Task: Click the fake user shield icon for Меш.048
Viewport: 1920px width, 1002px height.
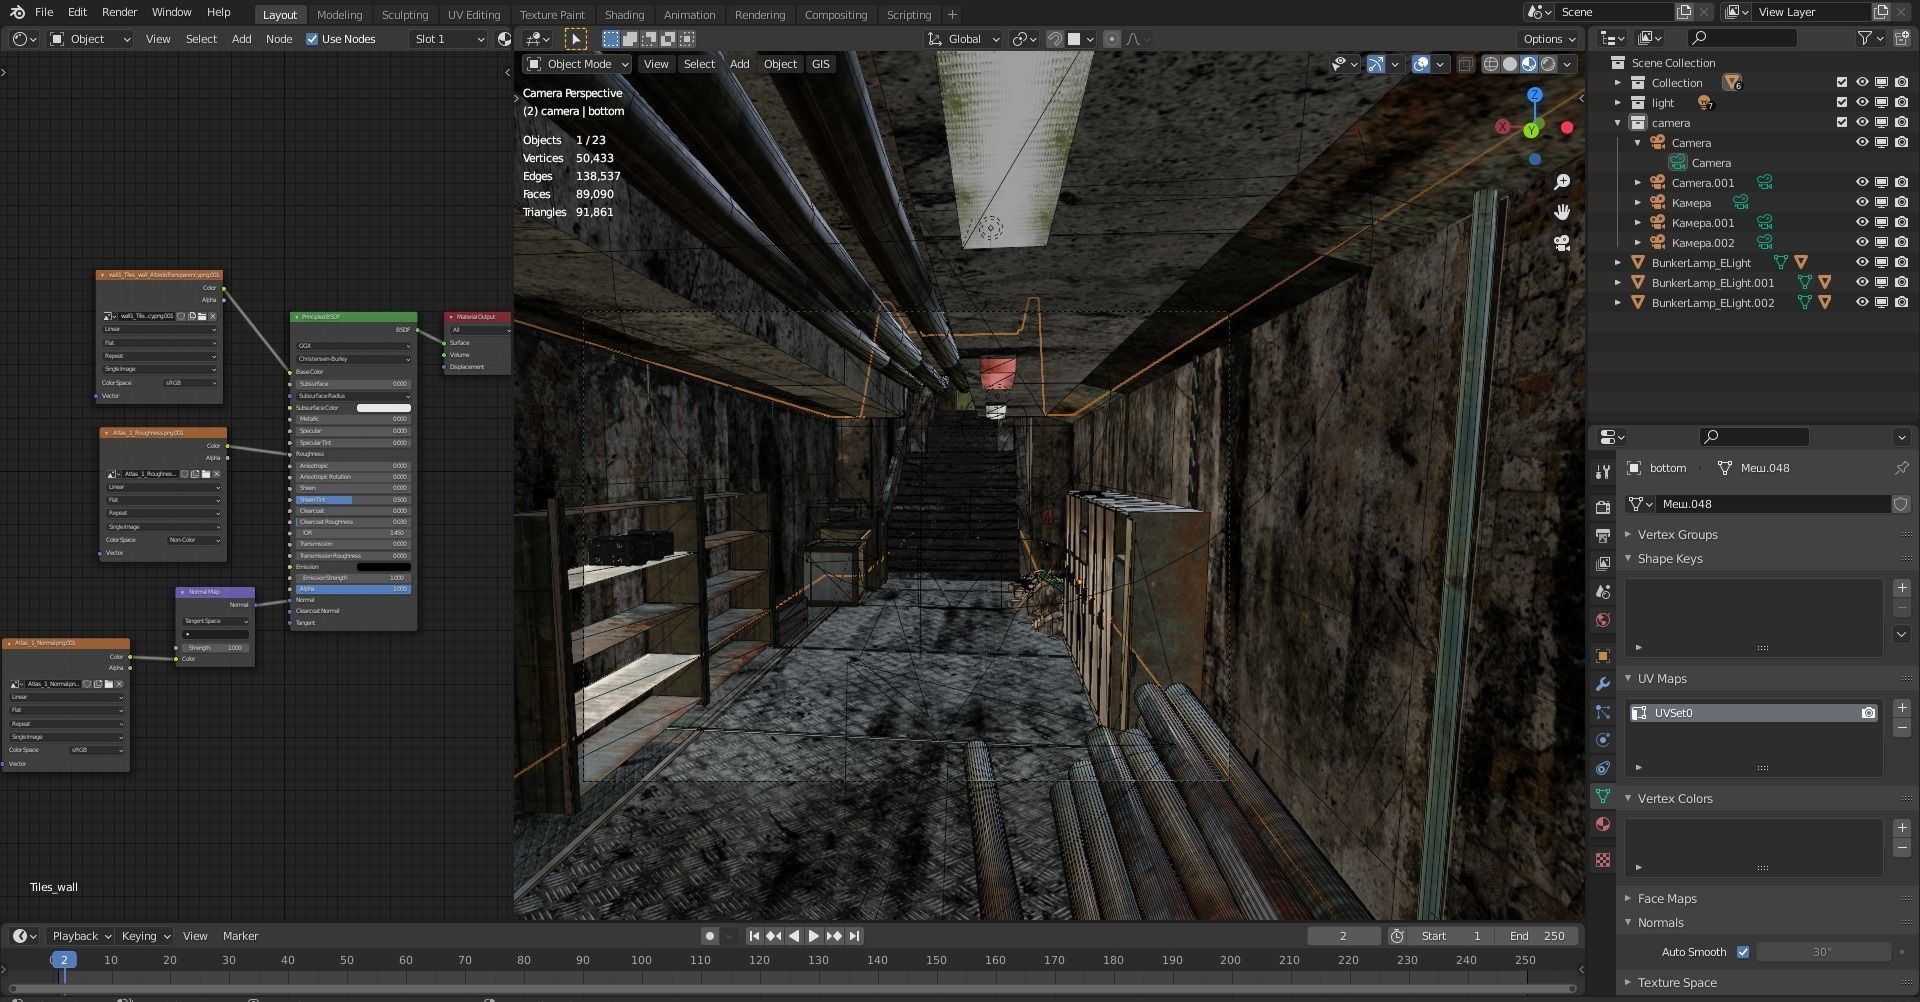Action: (1901, 504)
